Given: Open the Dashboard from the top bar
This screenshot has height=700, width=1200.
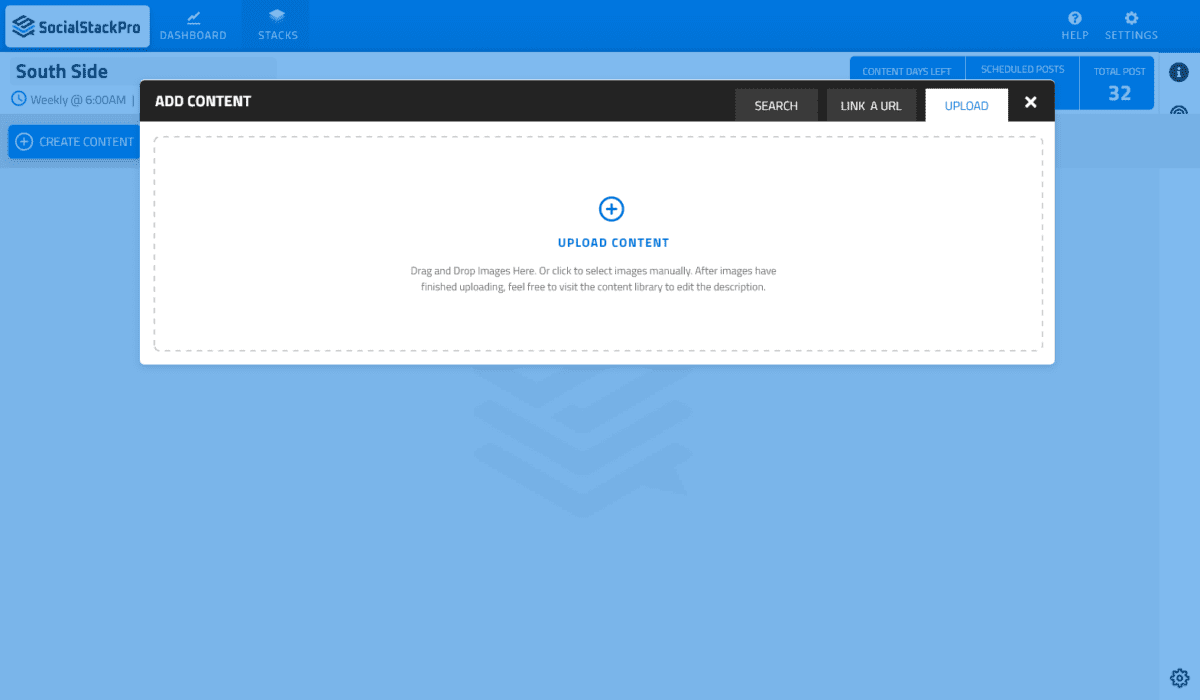Looking at the screenshot, I should (193, 26).
